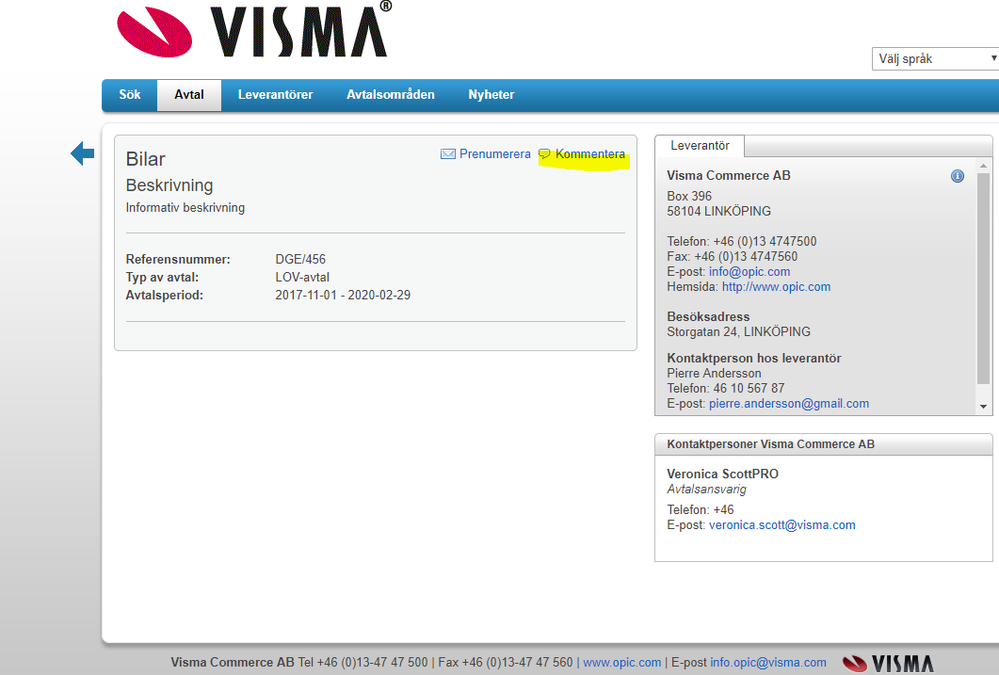Go to the Leverantörer tab
999x675 pixels.
275,95
